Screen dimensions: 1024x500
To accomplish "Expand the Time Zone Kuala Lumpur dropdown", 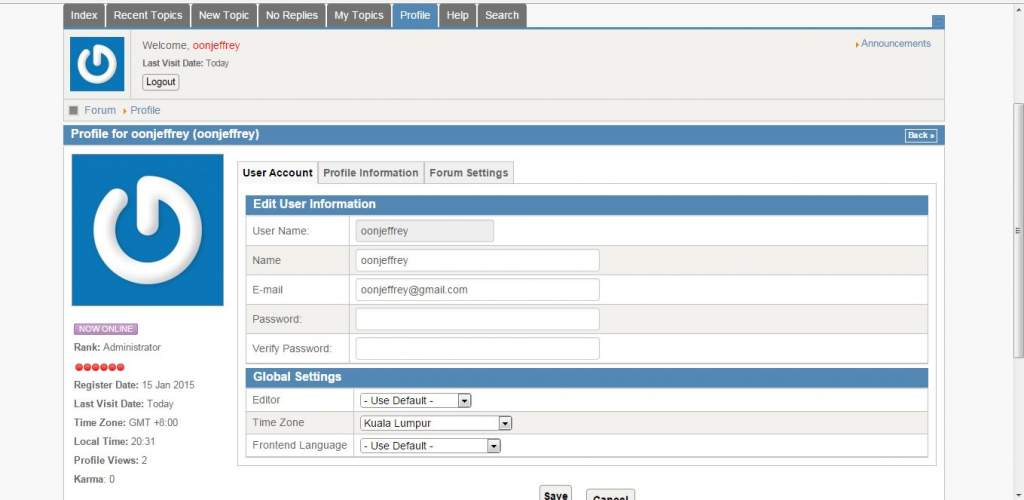I will 436,423.
